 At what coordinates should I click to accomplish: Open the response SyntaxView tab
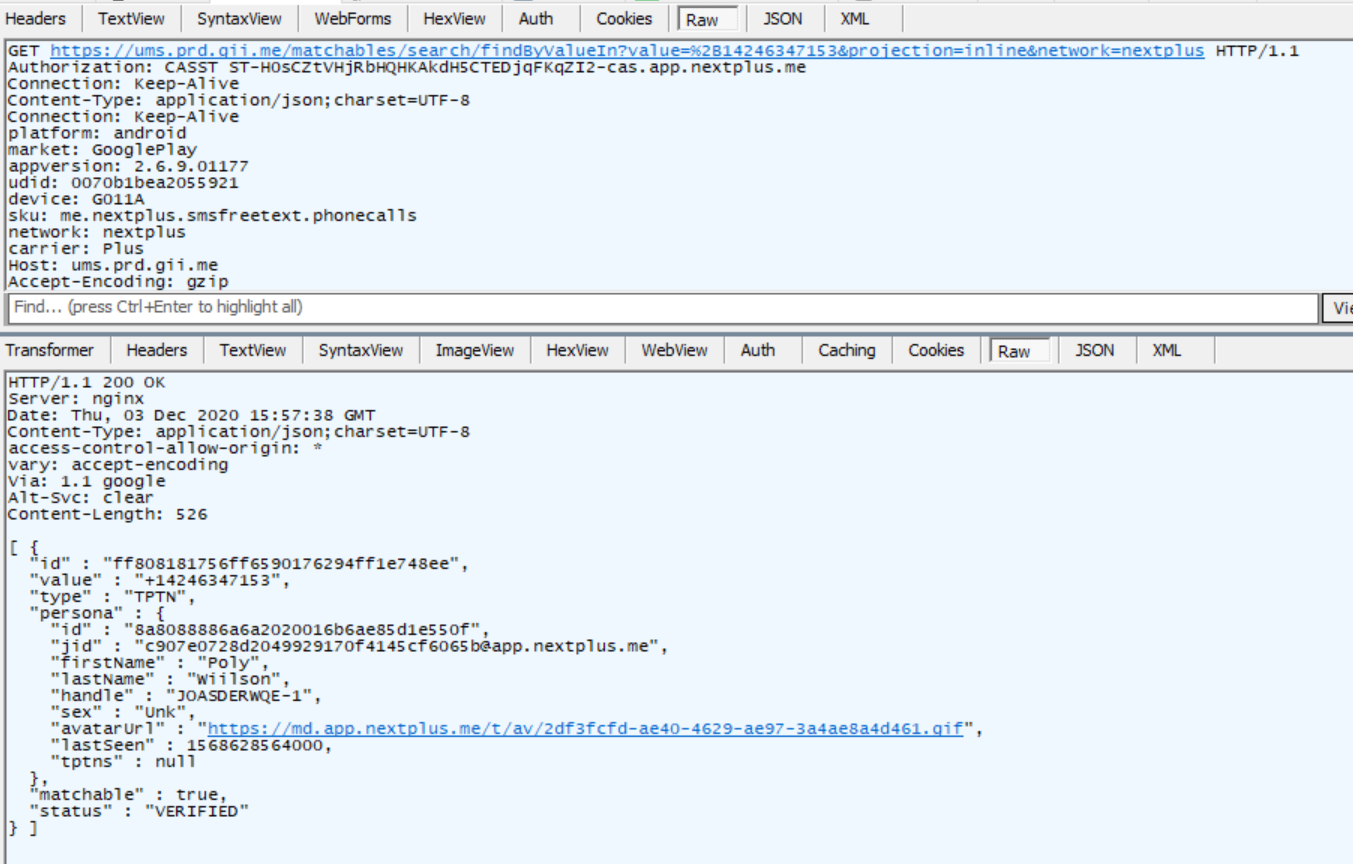pos(361,350)
